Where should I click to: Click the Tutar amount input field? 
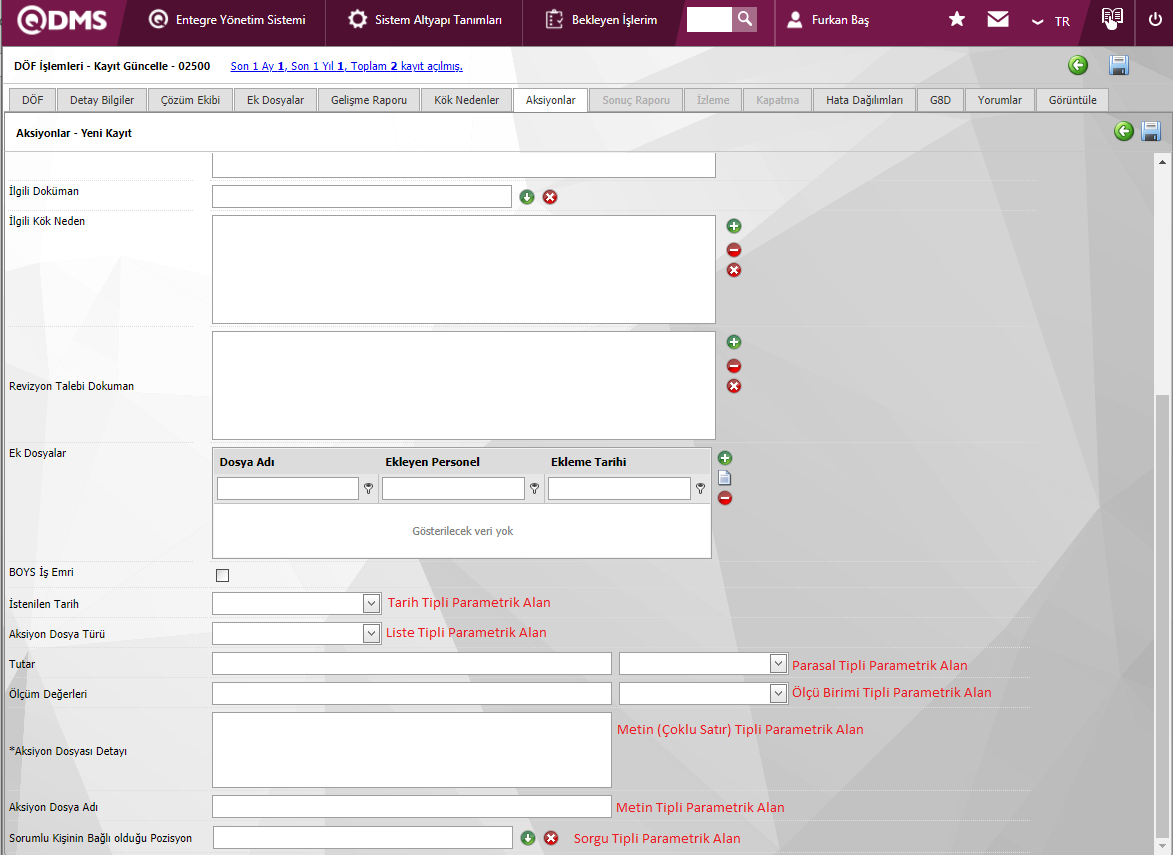click(x=411, y=664)
